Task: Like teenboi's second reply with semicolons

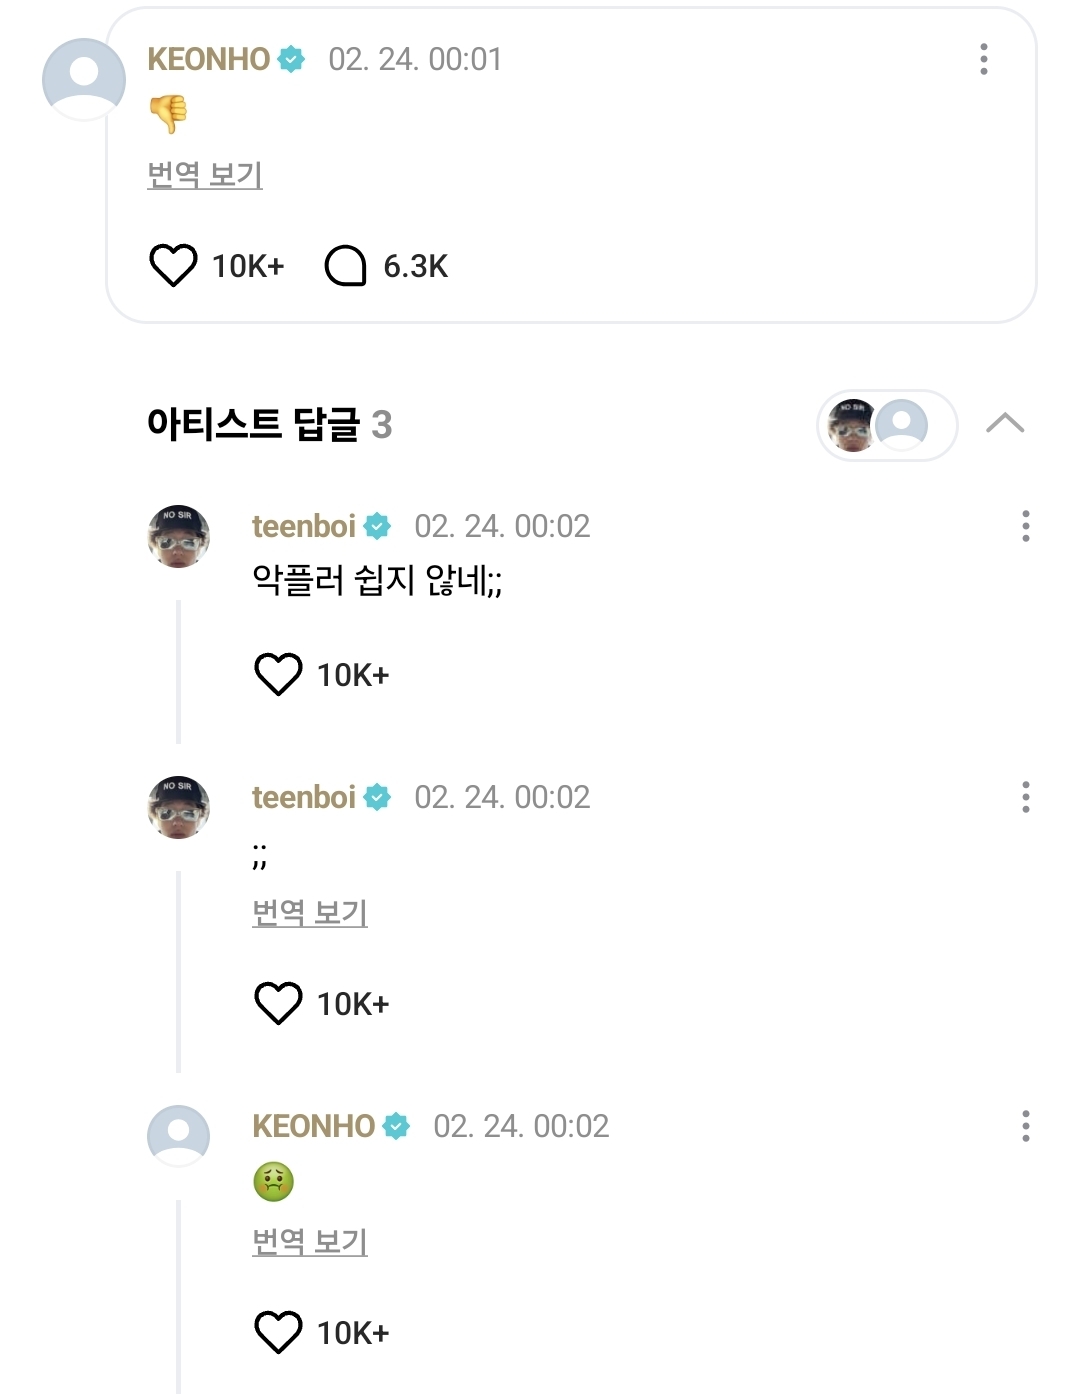Action: [x=278, y=1004]
